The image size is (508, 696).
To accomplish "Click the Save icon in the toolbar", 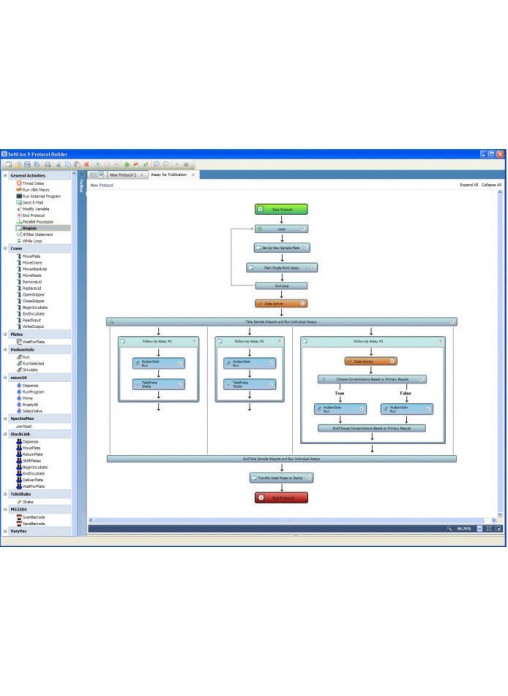I will 28,164.
